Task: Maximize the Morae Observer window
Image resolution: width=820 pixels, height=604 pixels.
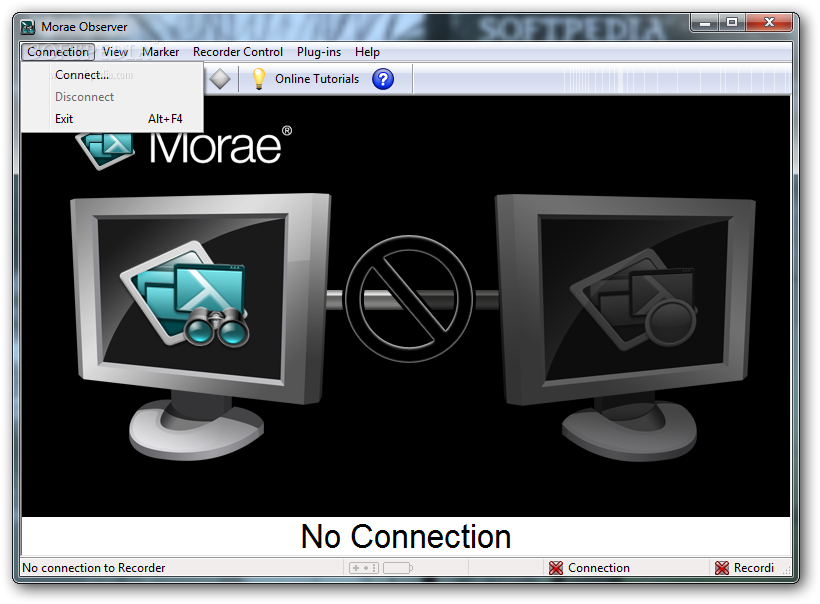Action: point(732,22)
